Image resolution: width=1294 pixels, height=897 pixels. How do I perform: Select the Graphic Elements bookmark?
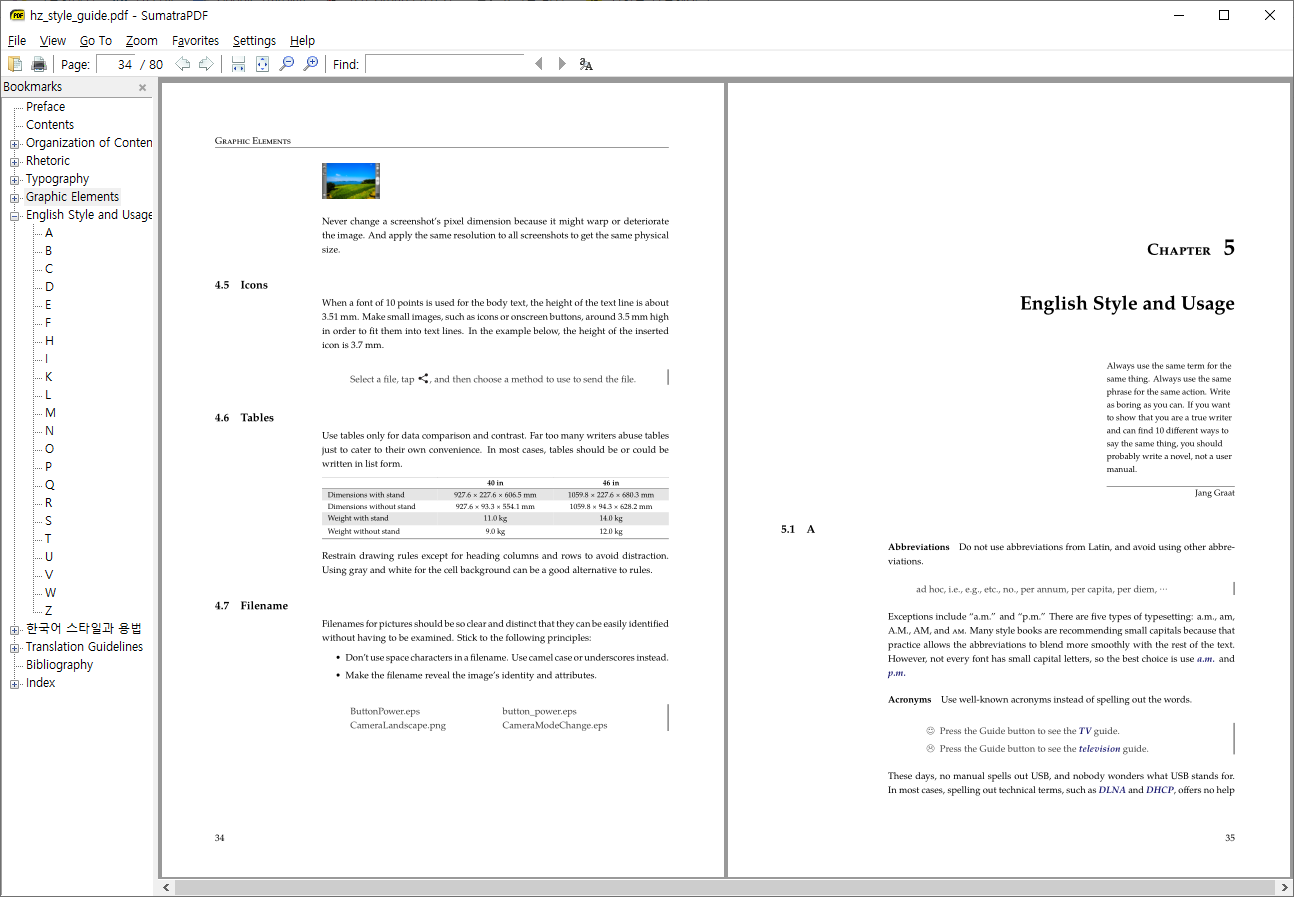click(x=72, y=197)
